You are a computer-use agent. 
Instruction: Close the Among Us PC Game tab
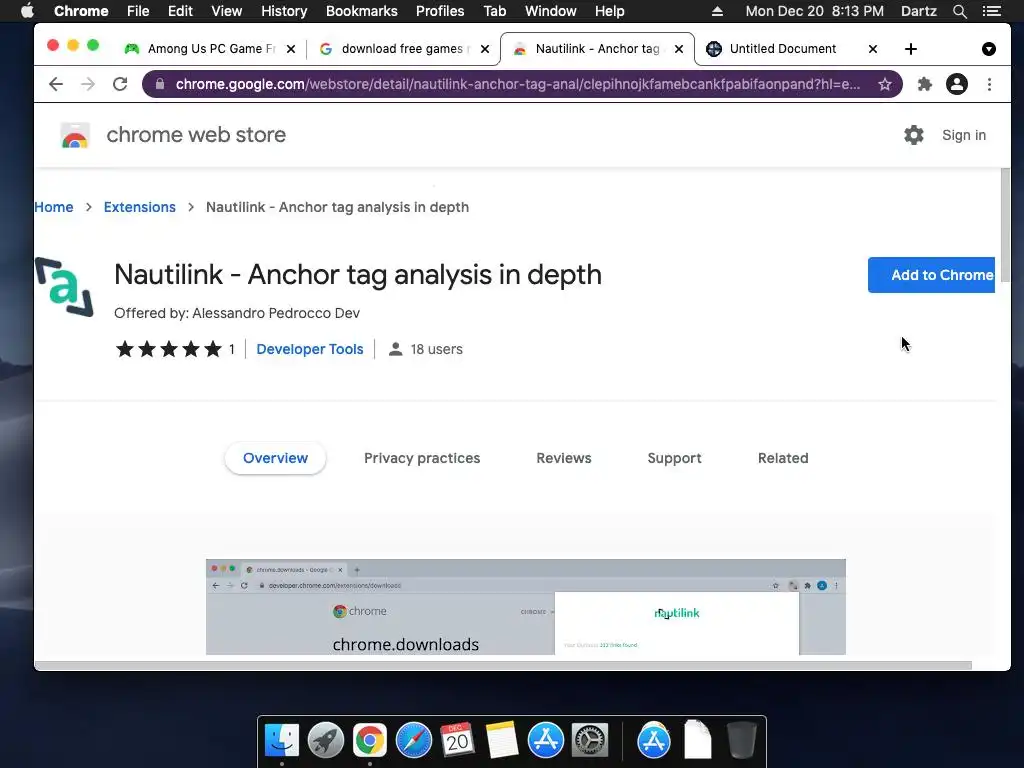(291, 49)
